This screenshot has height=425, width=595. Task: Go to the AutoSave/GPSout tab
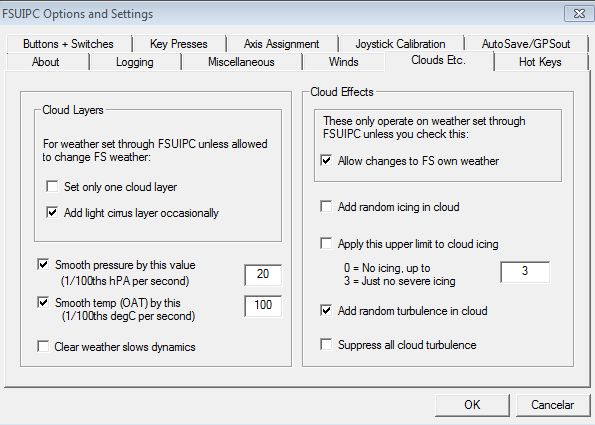(526, 44)
